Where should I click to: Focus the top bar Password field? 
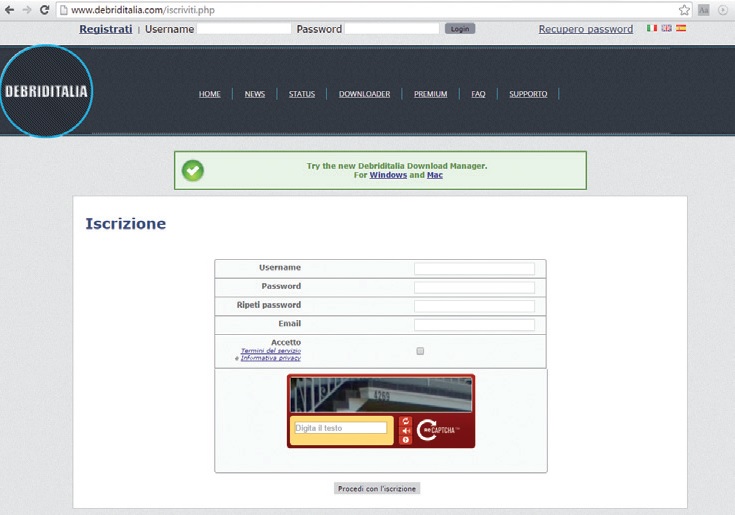(x=392, y=29)
